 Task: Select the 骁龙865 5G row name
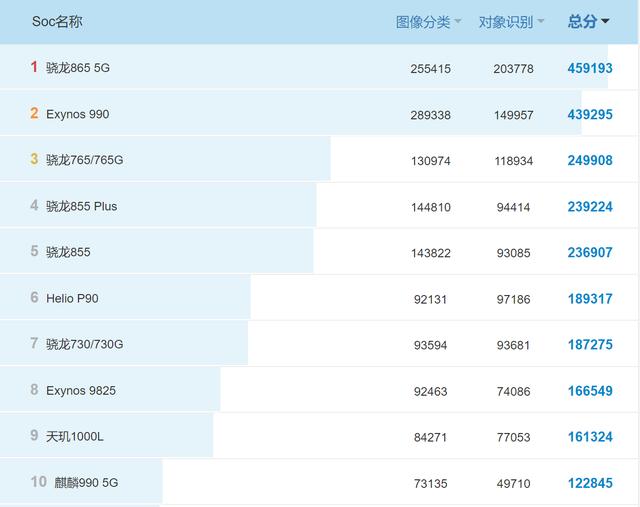[78, 68]
